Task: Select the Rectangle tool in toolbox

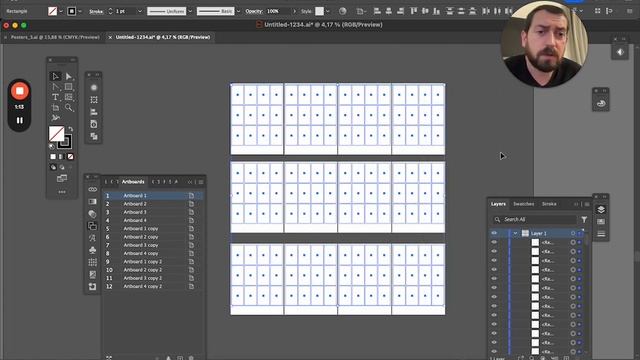Action: tap(69, 87)
